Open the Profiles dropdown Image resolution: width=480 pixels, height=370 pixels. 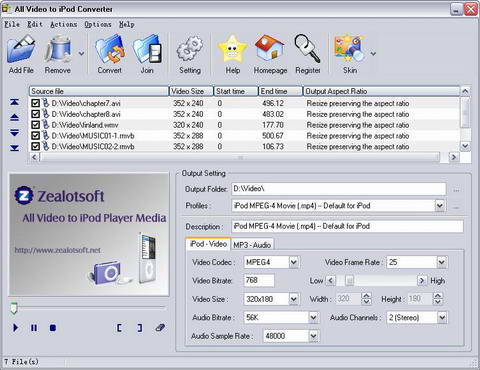pyautogui.click(x=440, y=205)
